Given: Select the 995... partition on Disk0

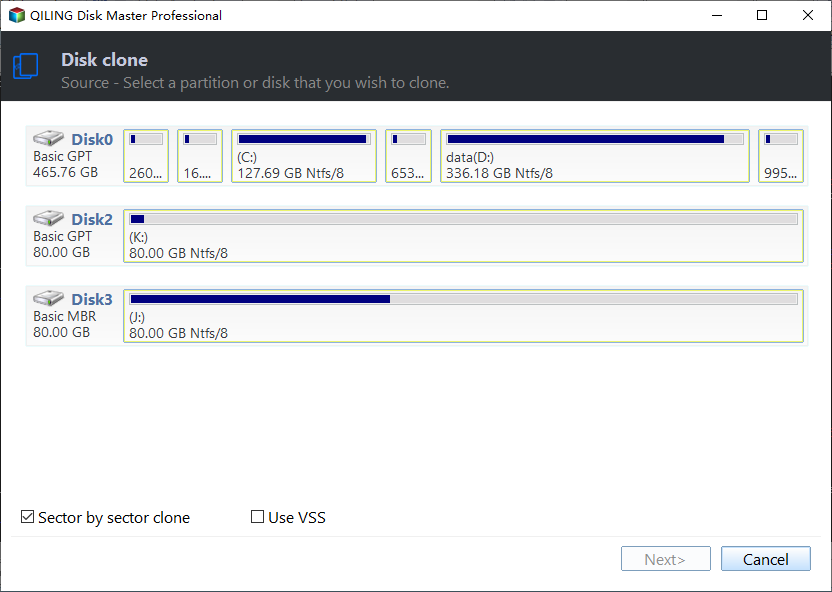Looking at the screenshot, I should coord(781,156).
